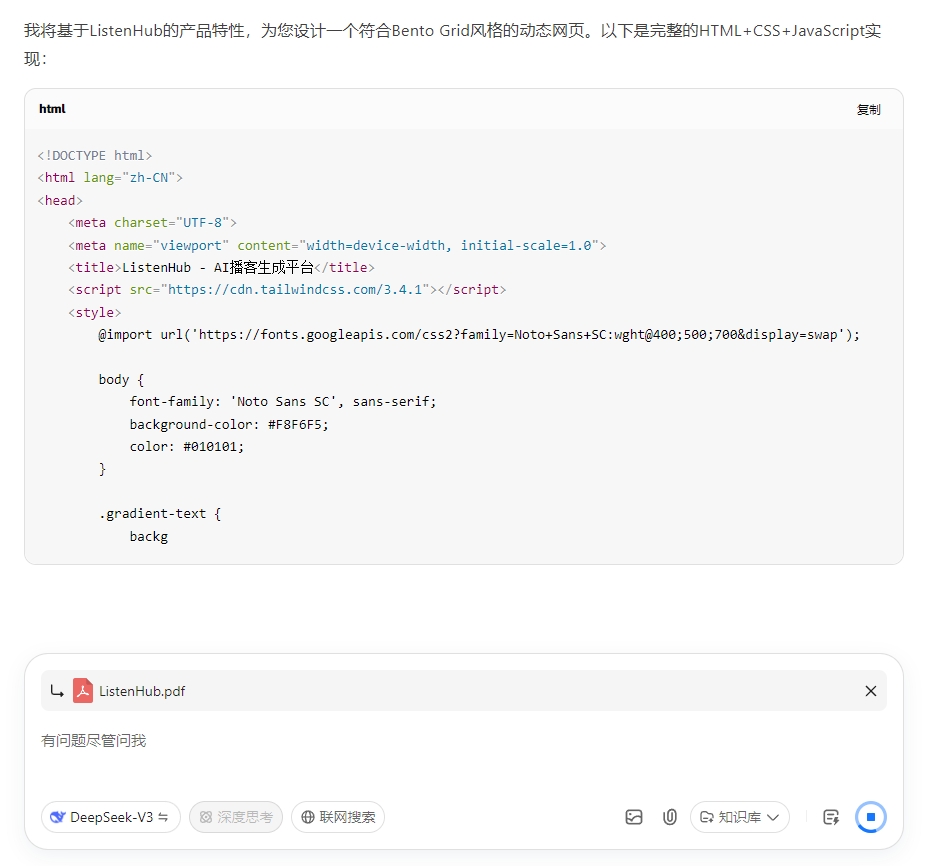Click the .gradient-text { selector line

point(159,514)
